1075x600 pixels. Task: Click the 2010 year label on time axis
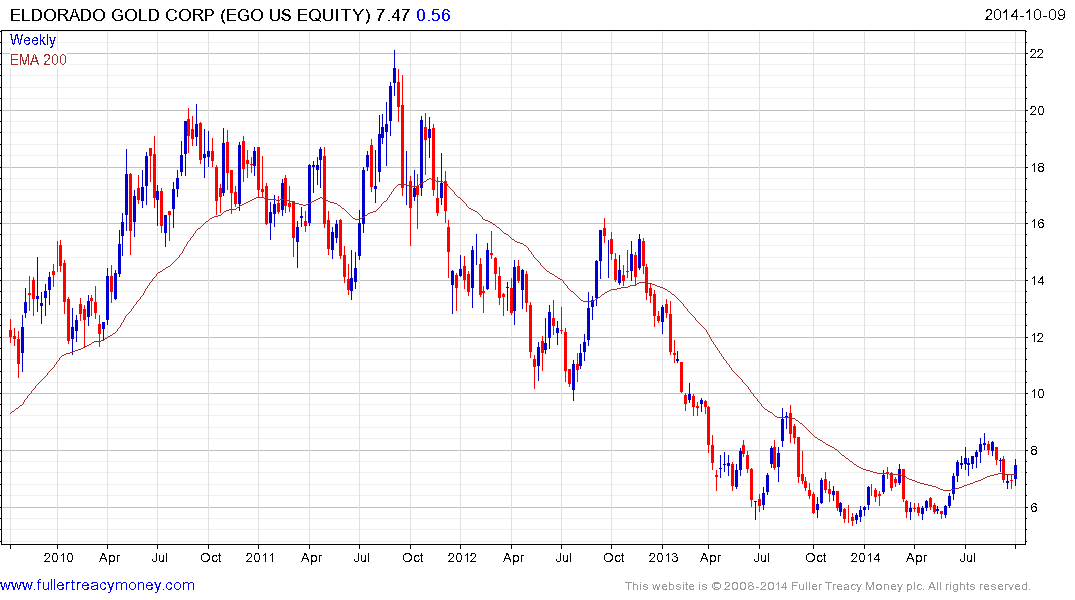58,557
